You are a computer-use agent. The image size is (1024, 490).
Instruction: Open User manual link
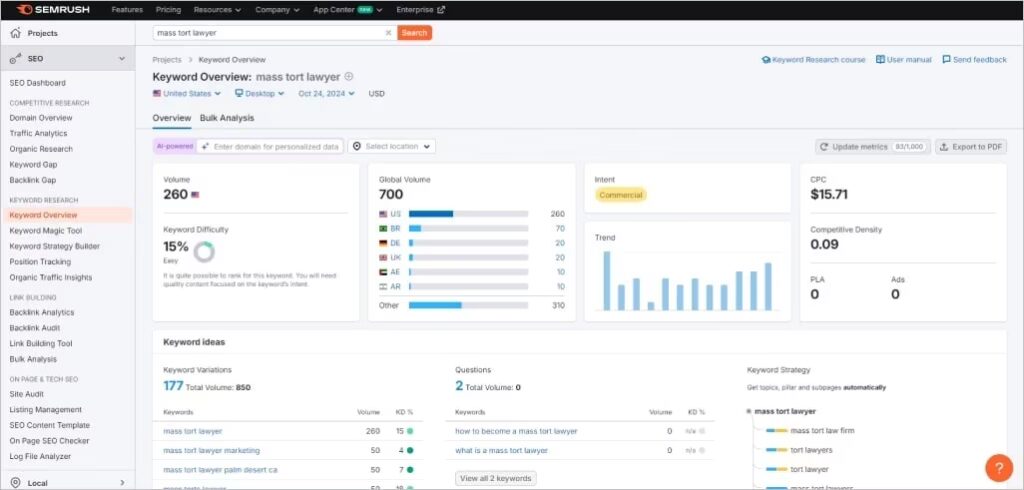click(904, 59)
